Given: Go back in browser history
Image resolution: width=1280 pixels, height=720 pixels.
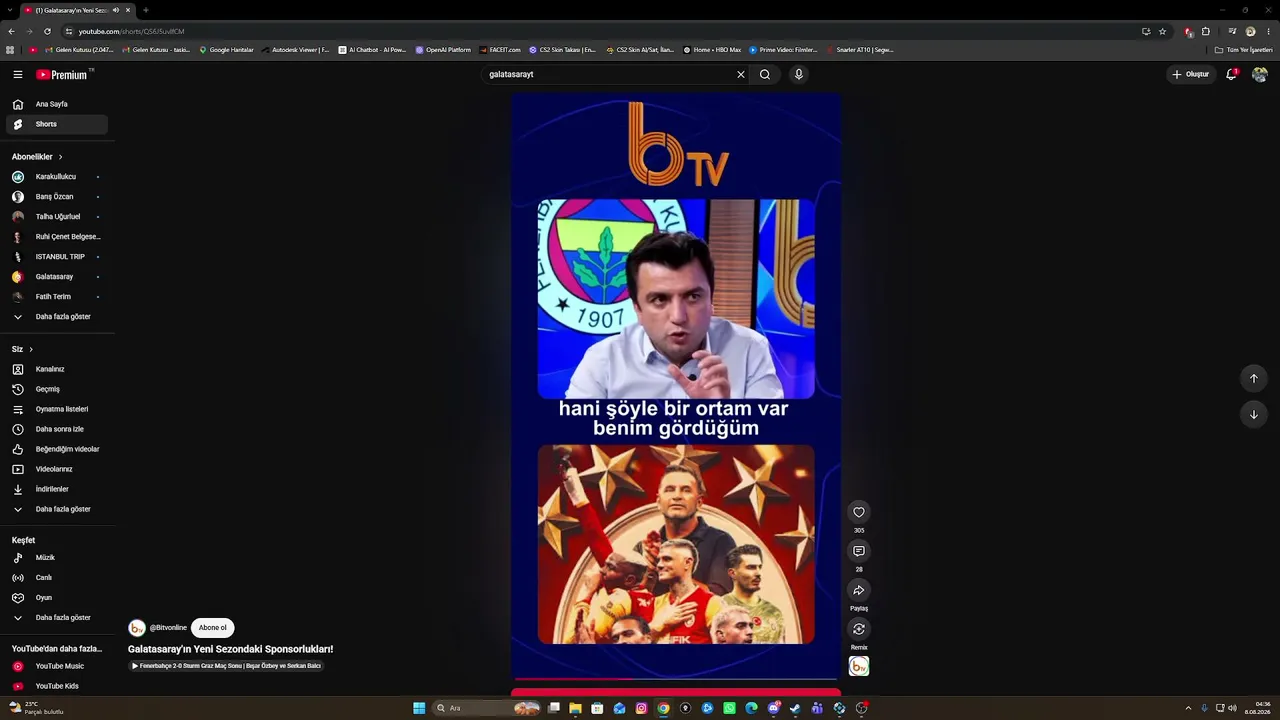Looking at the screenshot, I should pos(11,31).
